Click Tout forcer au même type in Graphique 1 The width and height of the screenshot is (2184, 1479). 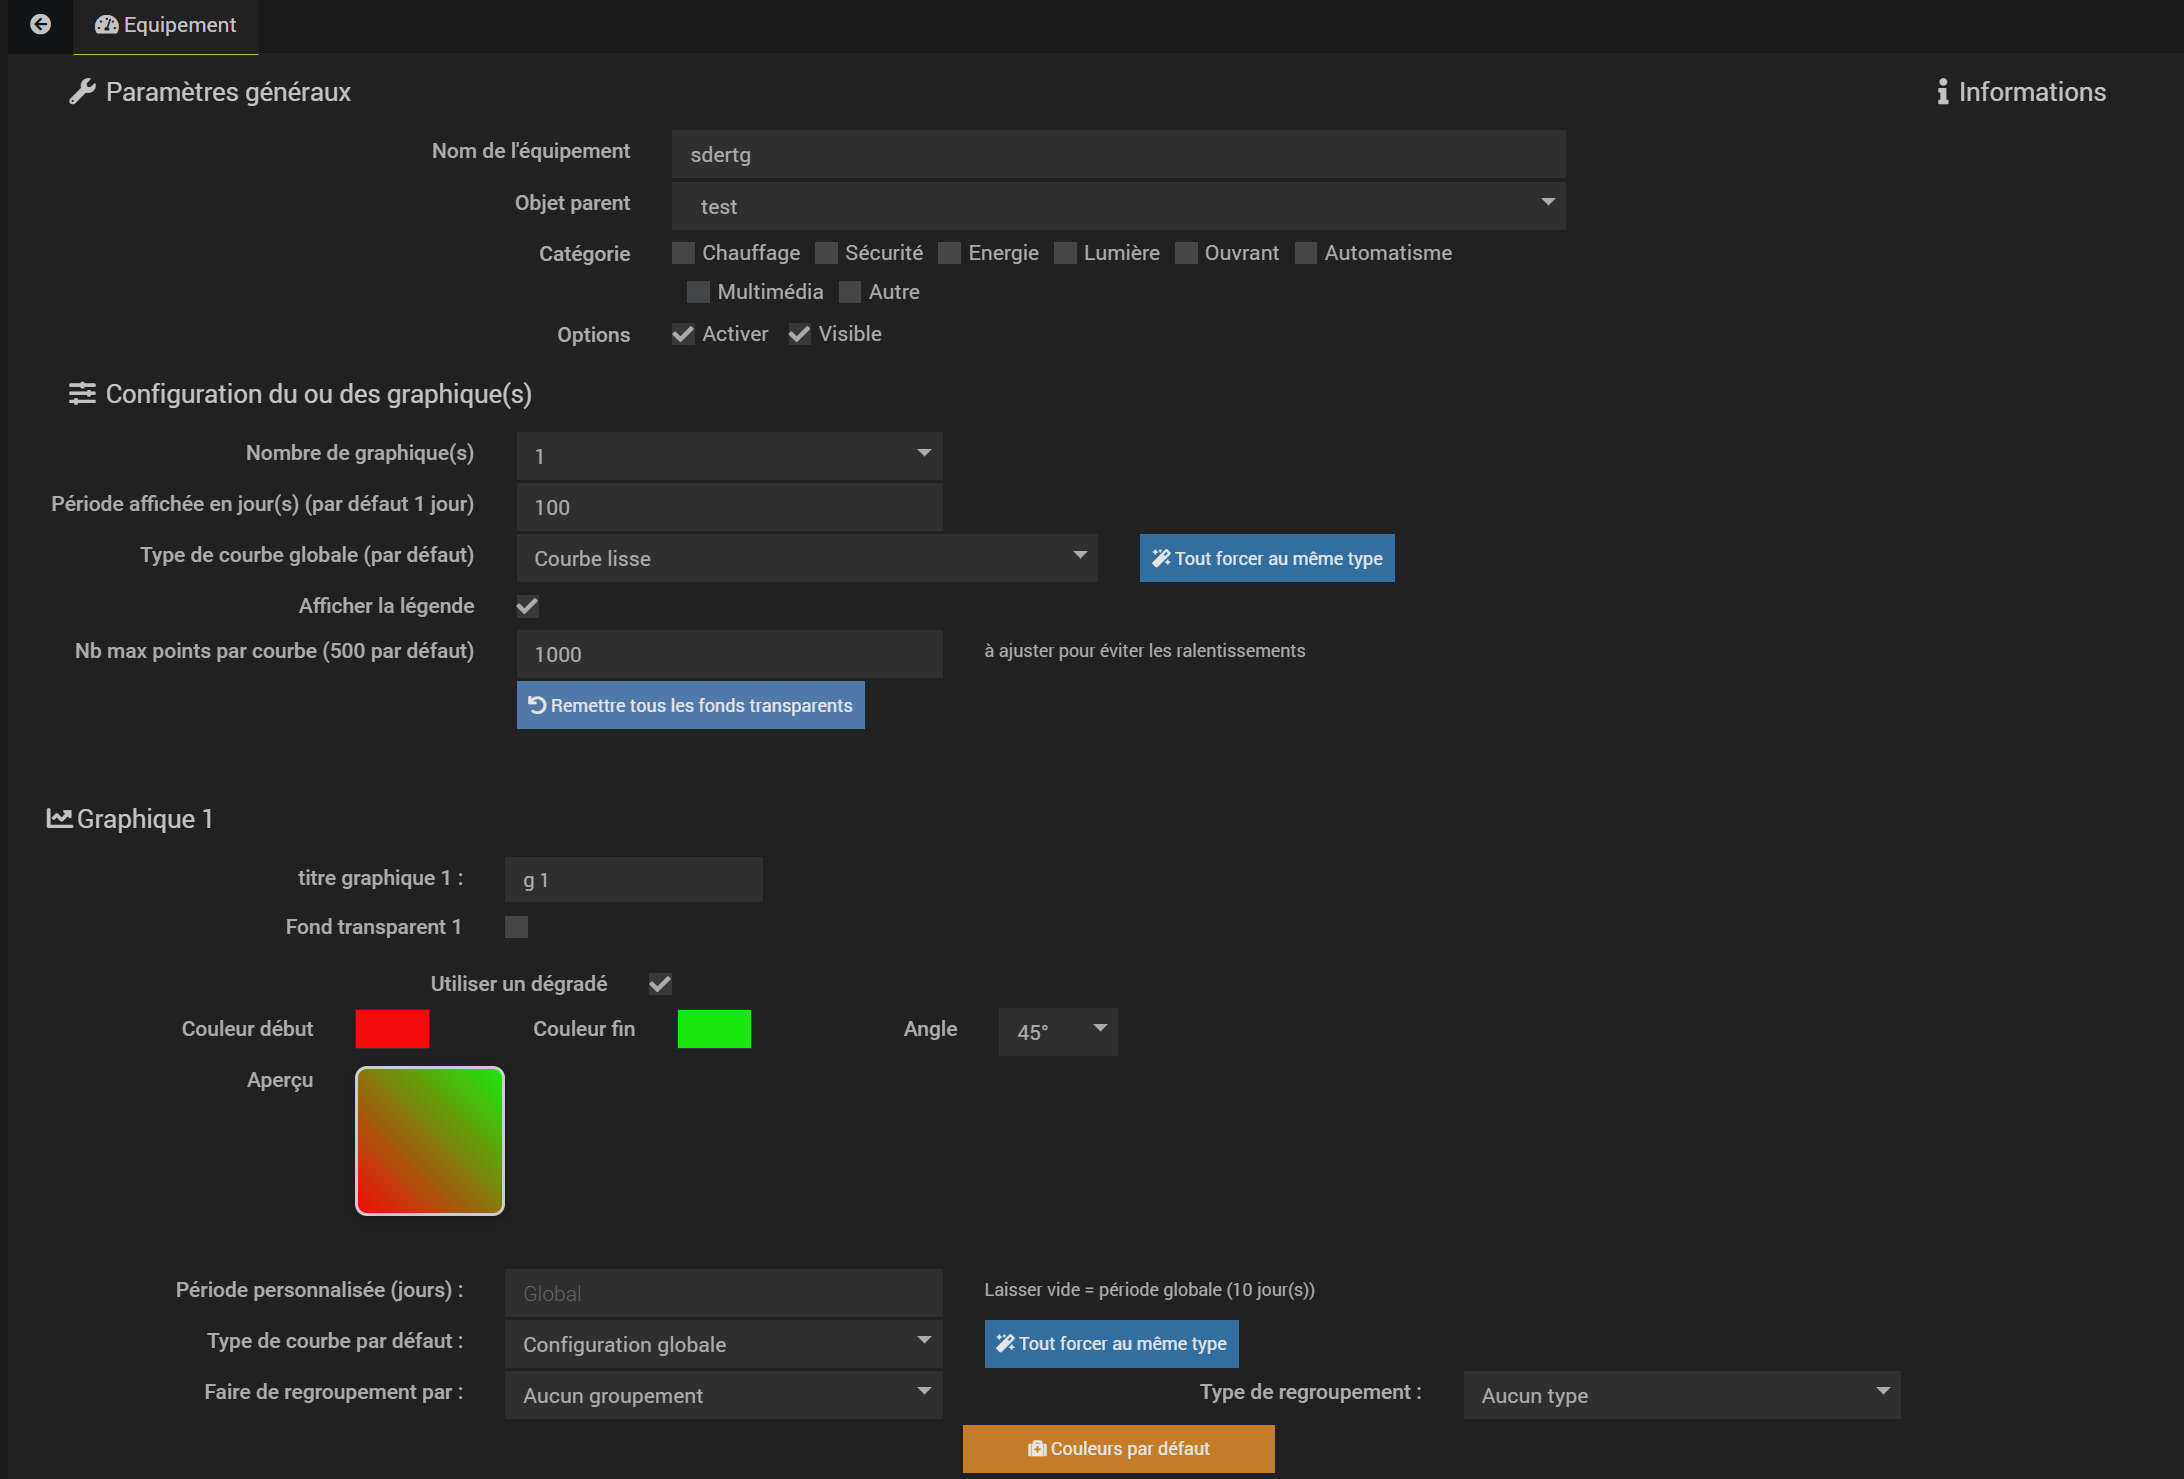[x=1111, y=1343]
